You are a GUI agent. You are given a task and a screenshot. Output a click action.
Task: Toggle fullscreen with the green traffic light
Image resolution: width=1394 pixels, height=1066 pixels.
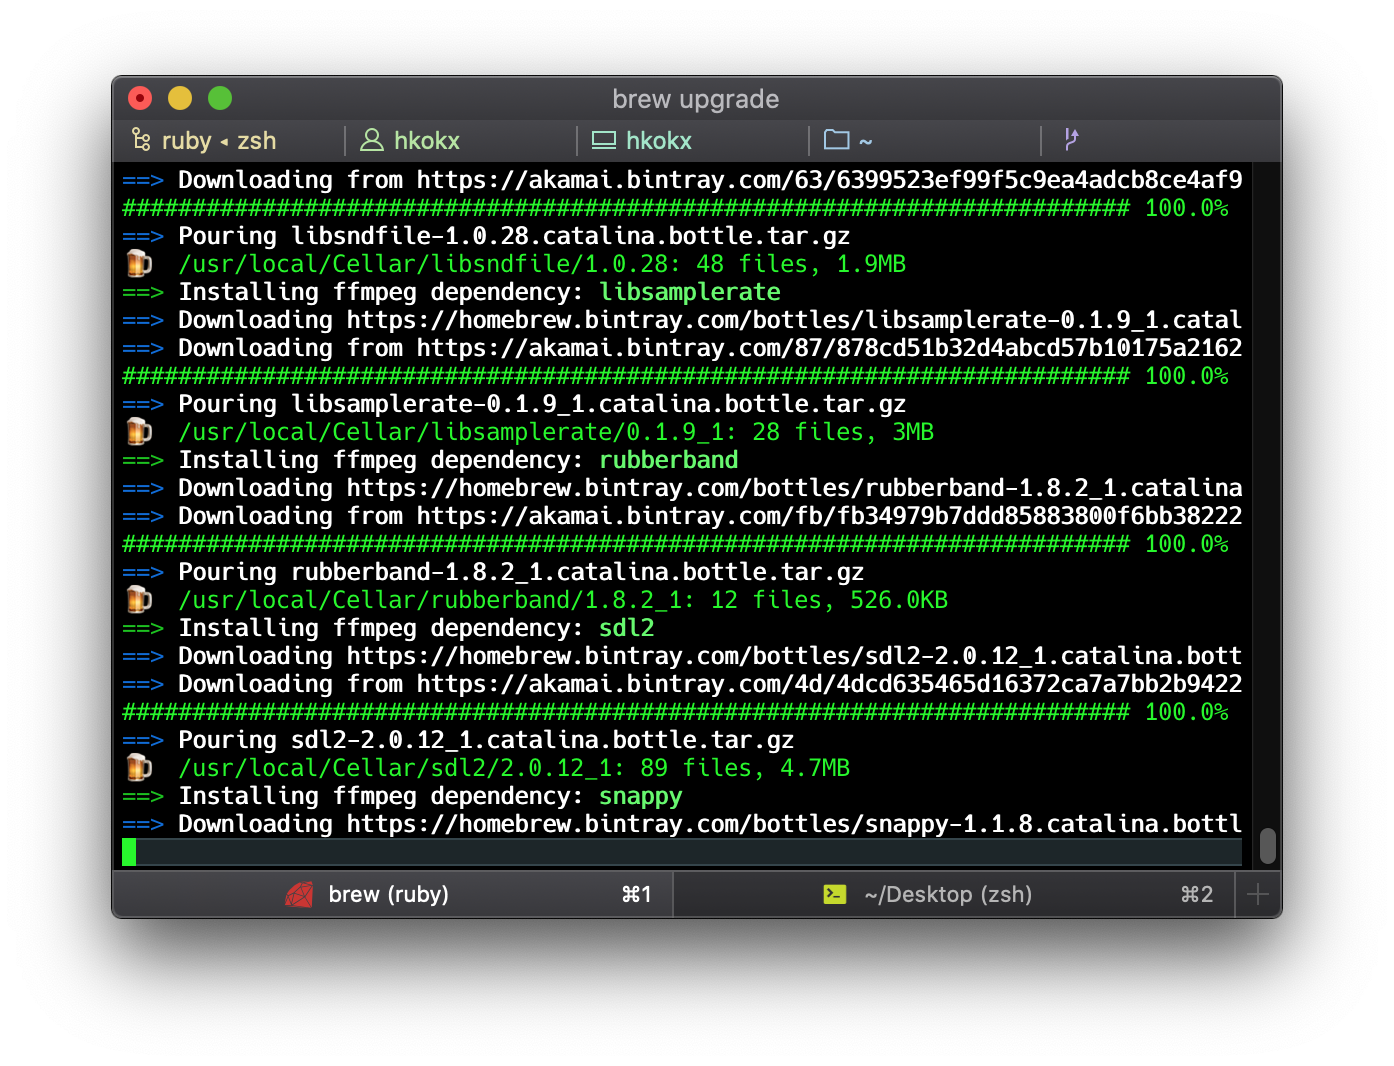219,98
